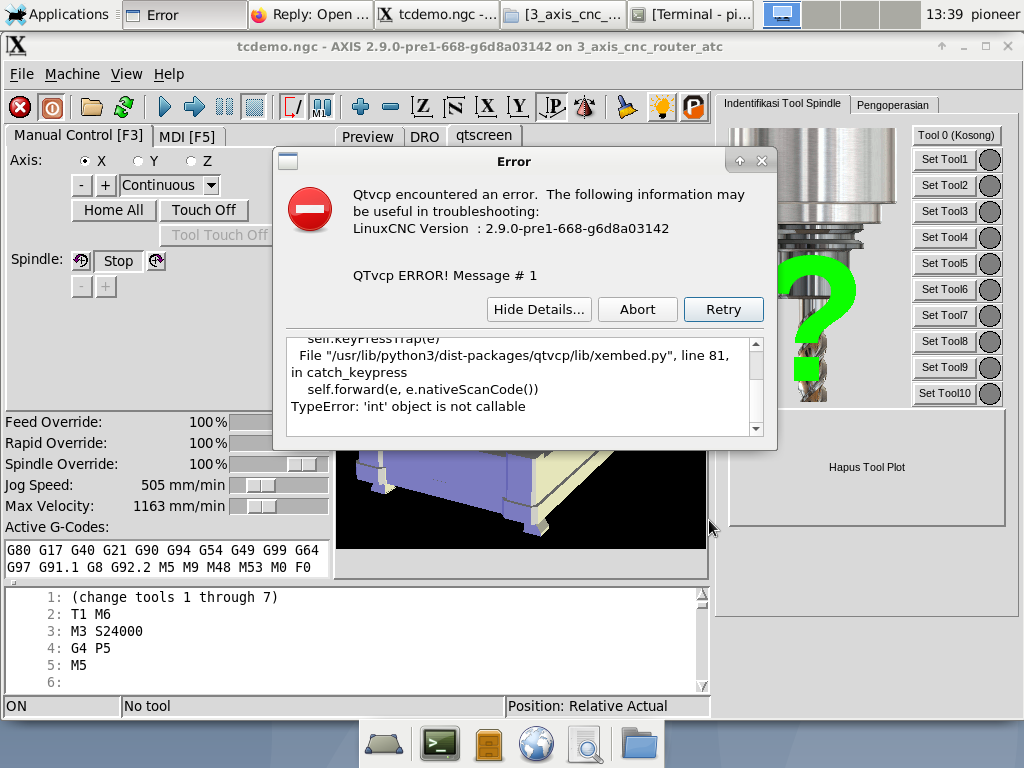The image size is (1024, 768).
Task: Toggle the Emergency Stop toolbar icon
Action: pos(20,107)
